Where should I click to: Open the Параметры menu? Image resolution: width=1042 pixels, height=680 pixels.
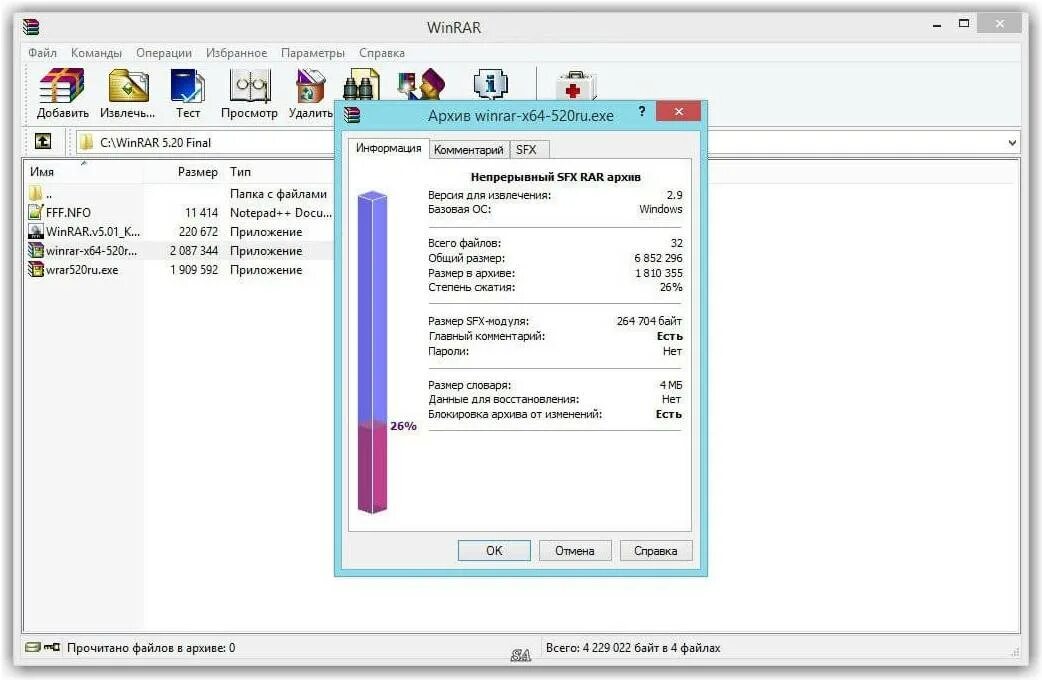(x=312, y=53)
